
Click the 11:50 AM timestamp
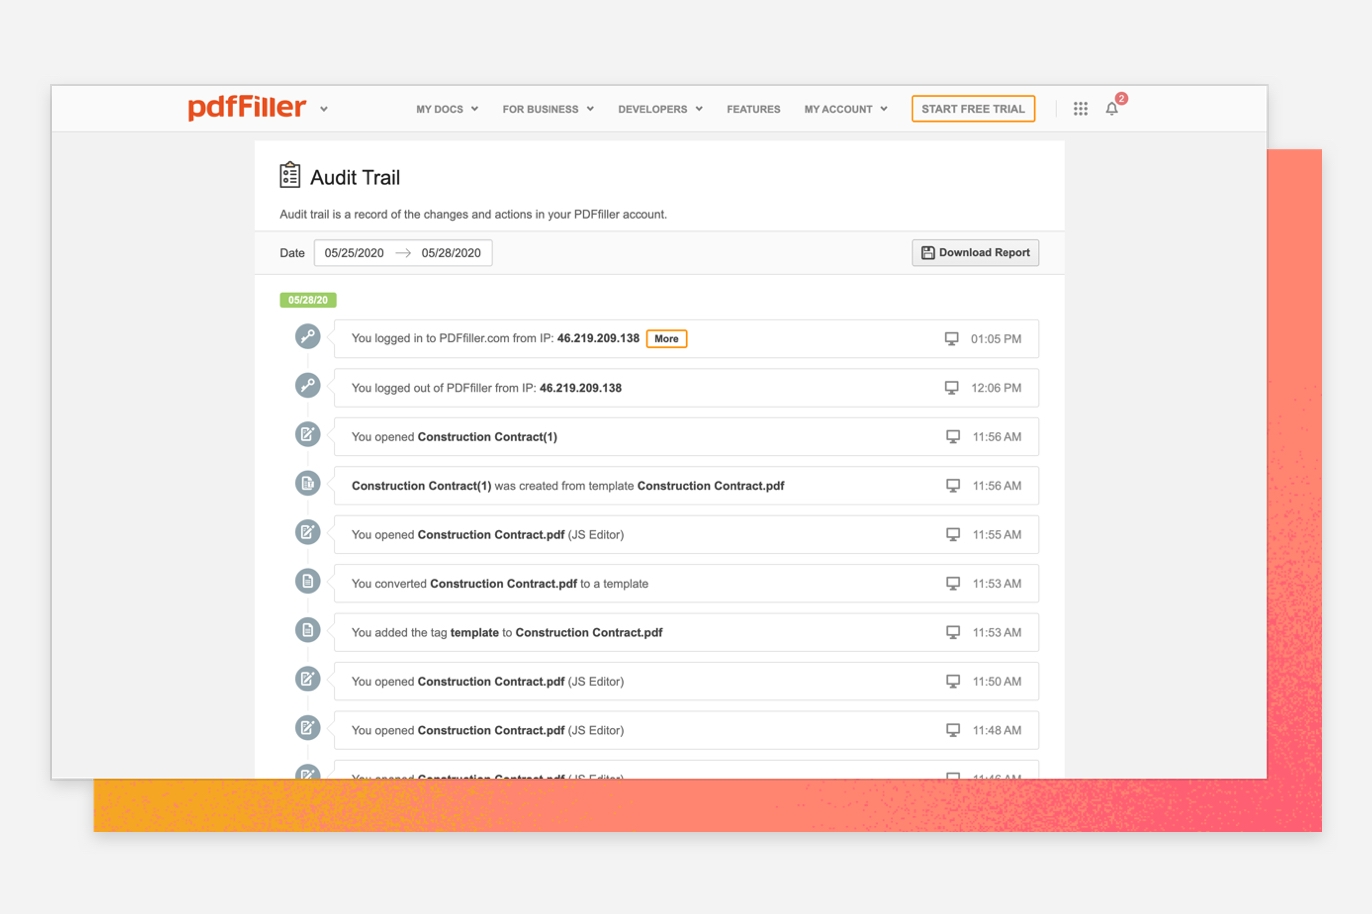[x=997, y=682]
